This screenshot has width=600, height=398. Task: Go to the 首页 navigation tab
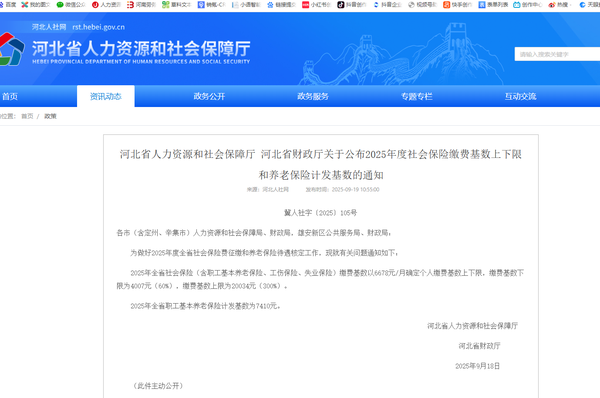(10, 96)
